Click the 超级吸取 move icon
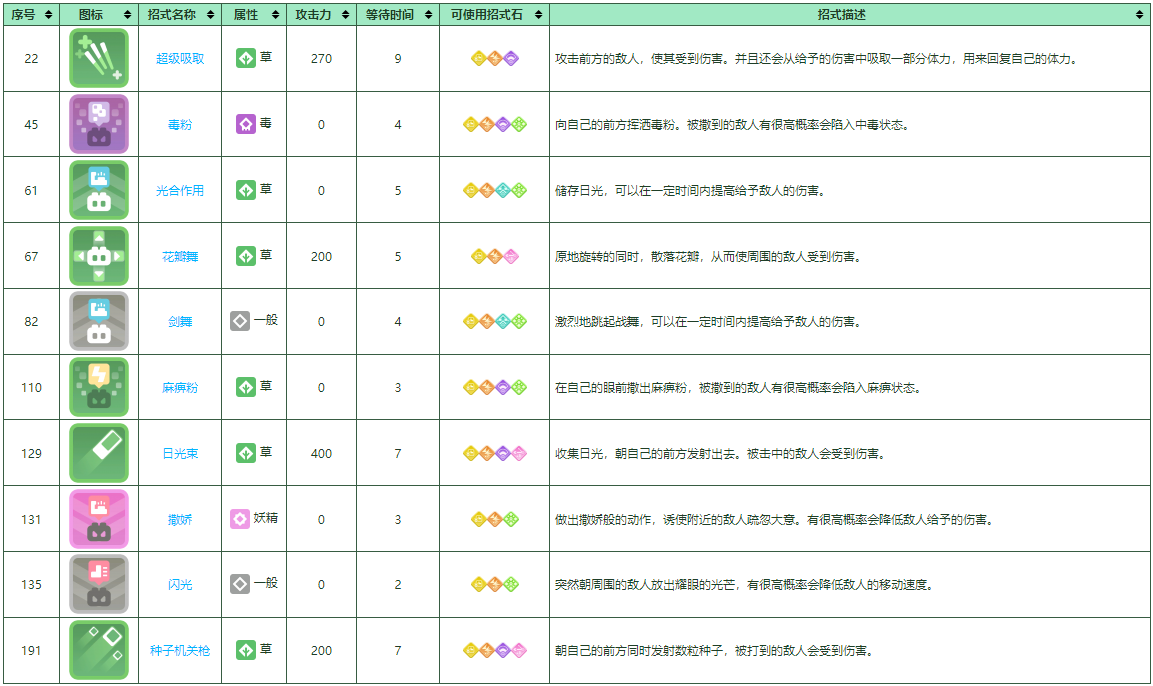The height and width of the screenshot is (686, 1153). pyautogui.click(x=99, y=58)
